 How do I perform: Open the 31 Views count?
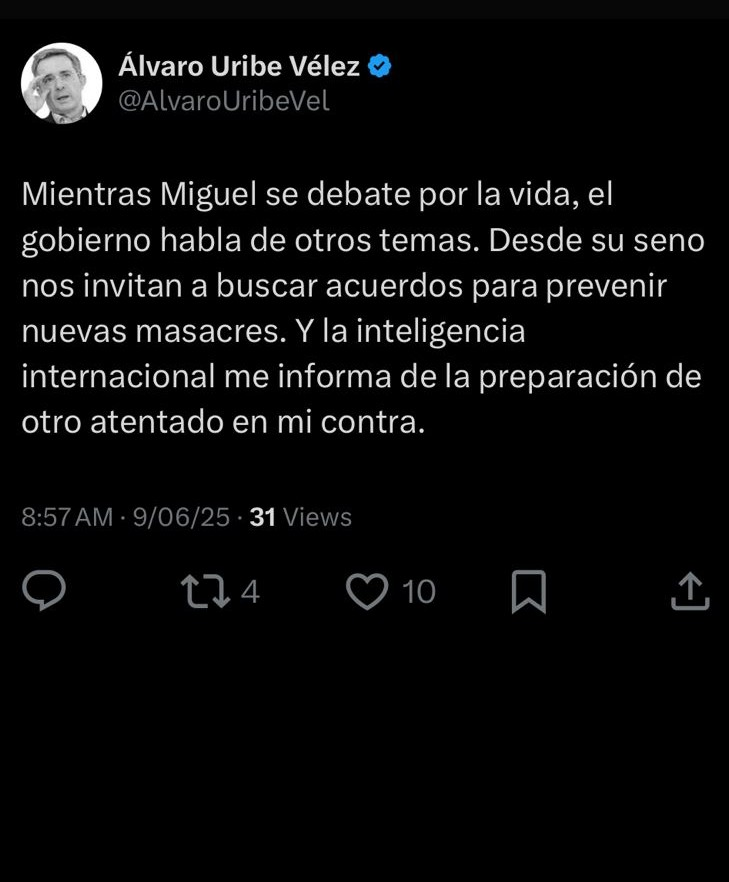300,517
